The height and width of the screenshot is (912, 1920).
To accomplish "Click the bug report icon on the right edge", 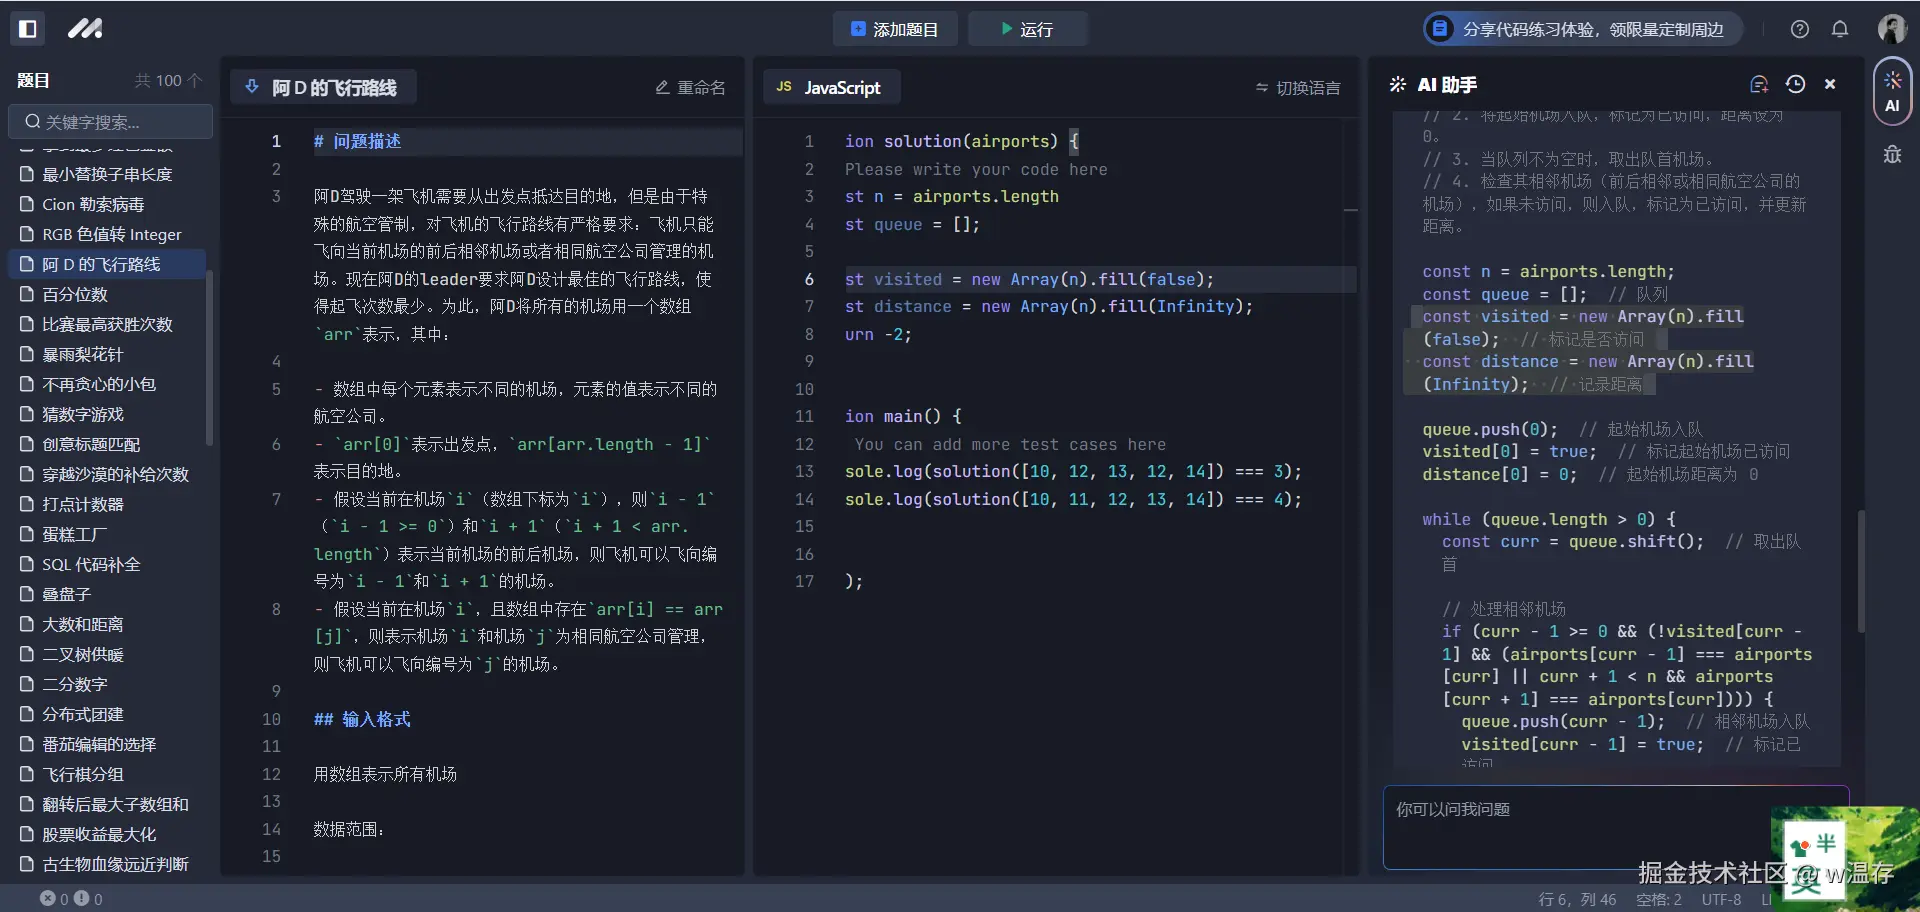I will point(1892,155).
